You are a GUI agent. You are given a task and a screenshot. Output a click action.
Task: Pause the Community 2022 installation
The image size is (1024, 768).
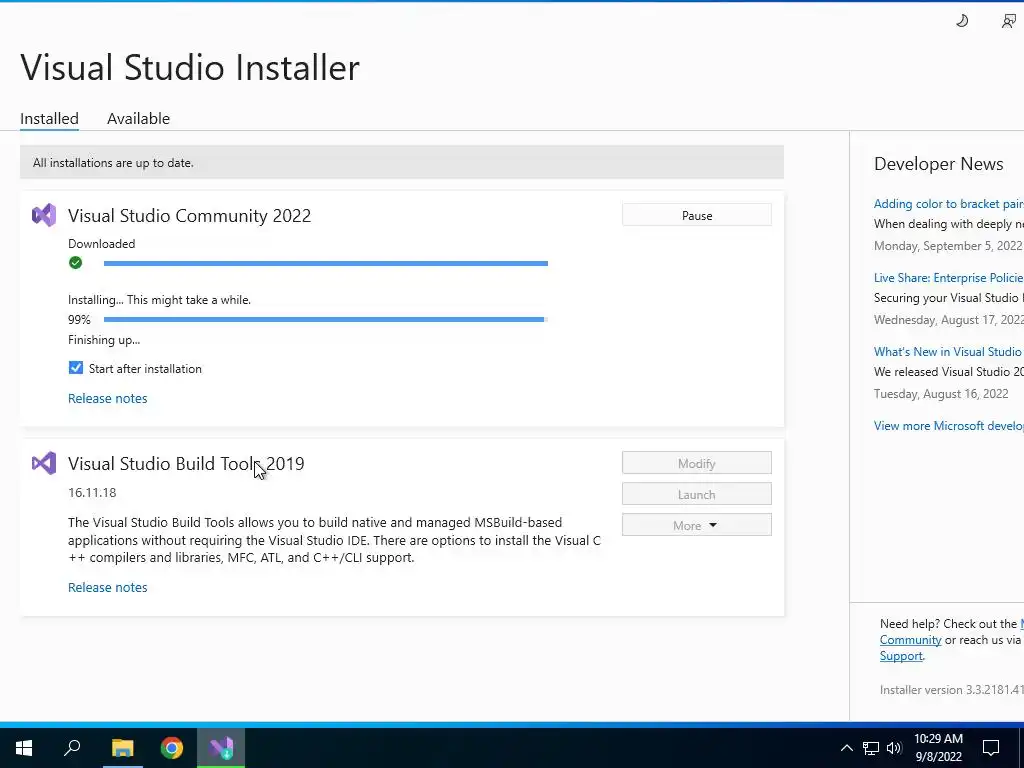[697, 215]
